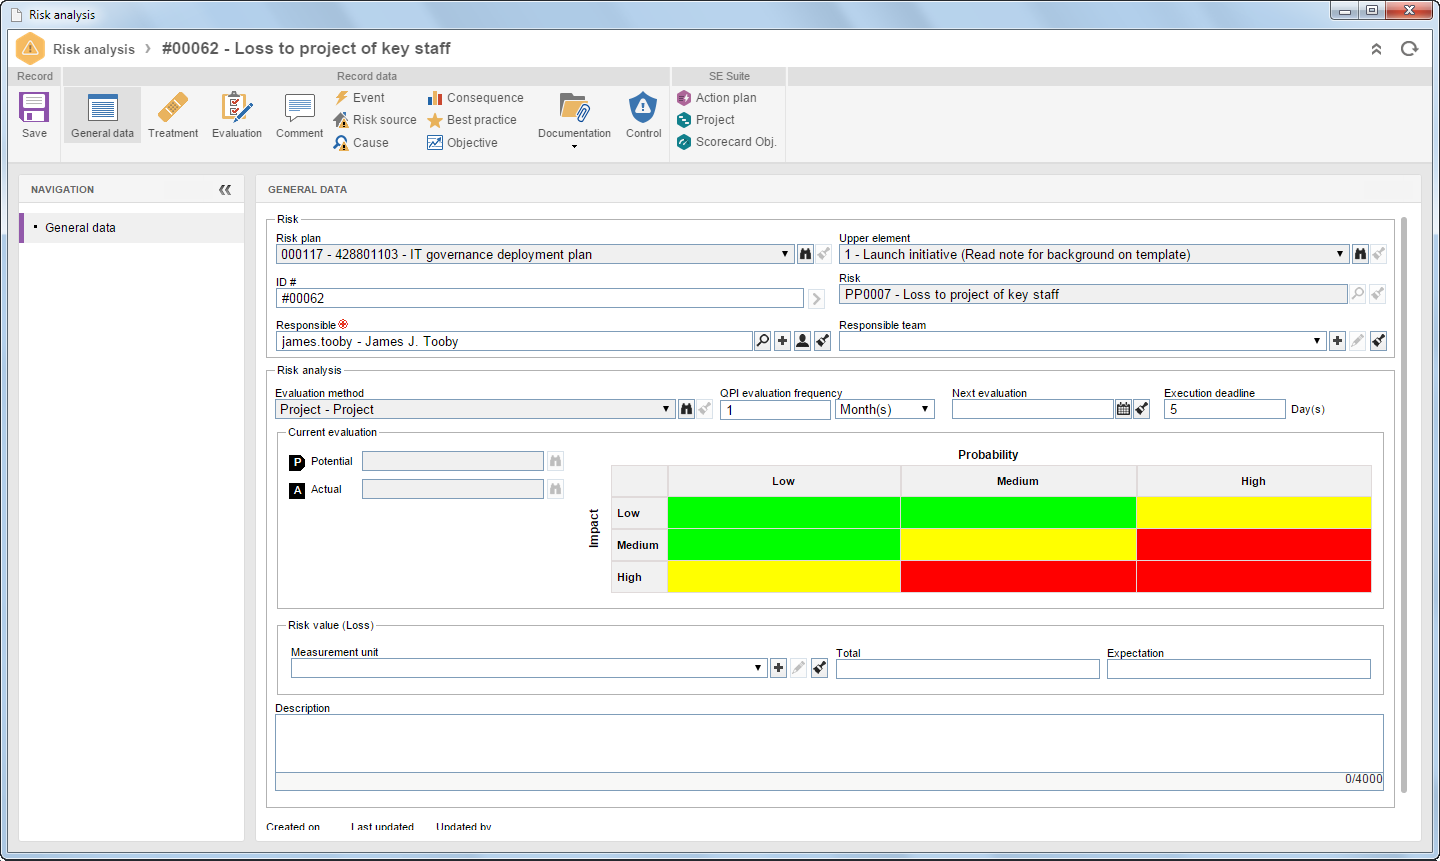Click the Risk field showing PP0007
The height and width of the screenshot is (861, 1440).
pos(1093,294)
